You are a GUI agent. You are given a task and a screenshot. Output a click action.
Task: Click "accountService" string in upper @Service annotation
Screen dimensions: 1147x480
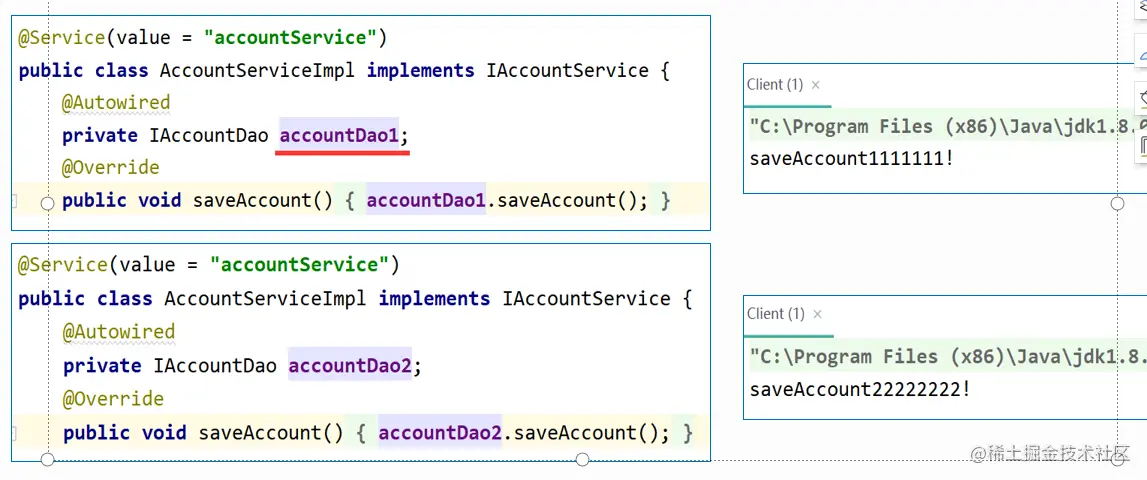(289, 38)
